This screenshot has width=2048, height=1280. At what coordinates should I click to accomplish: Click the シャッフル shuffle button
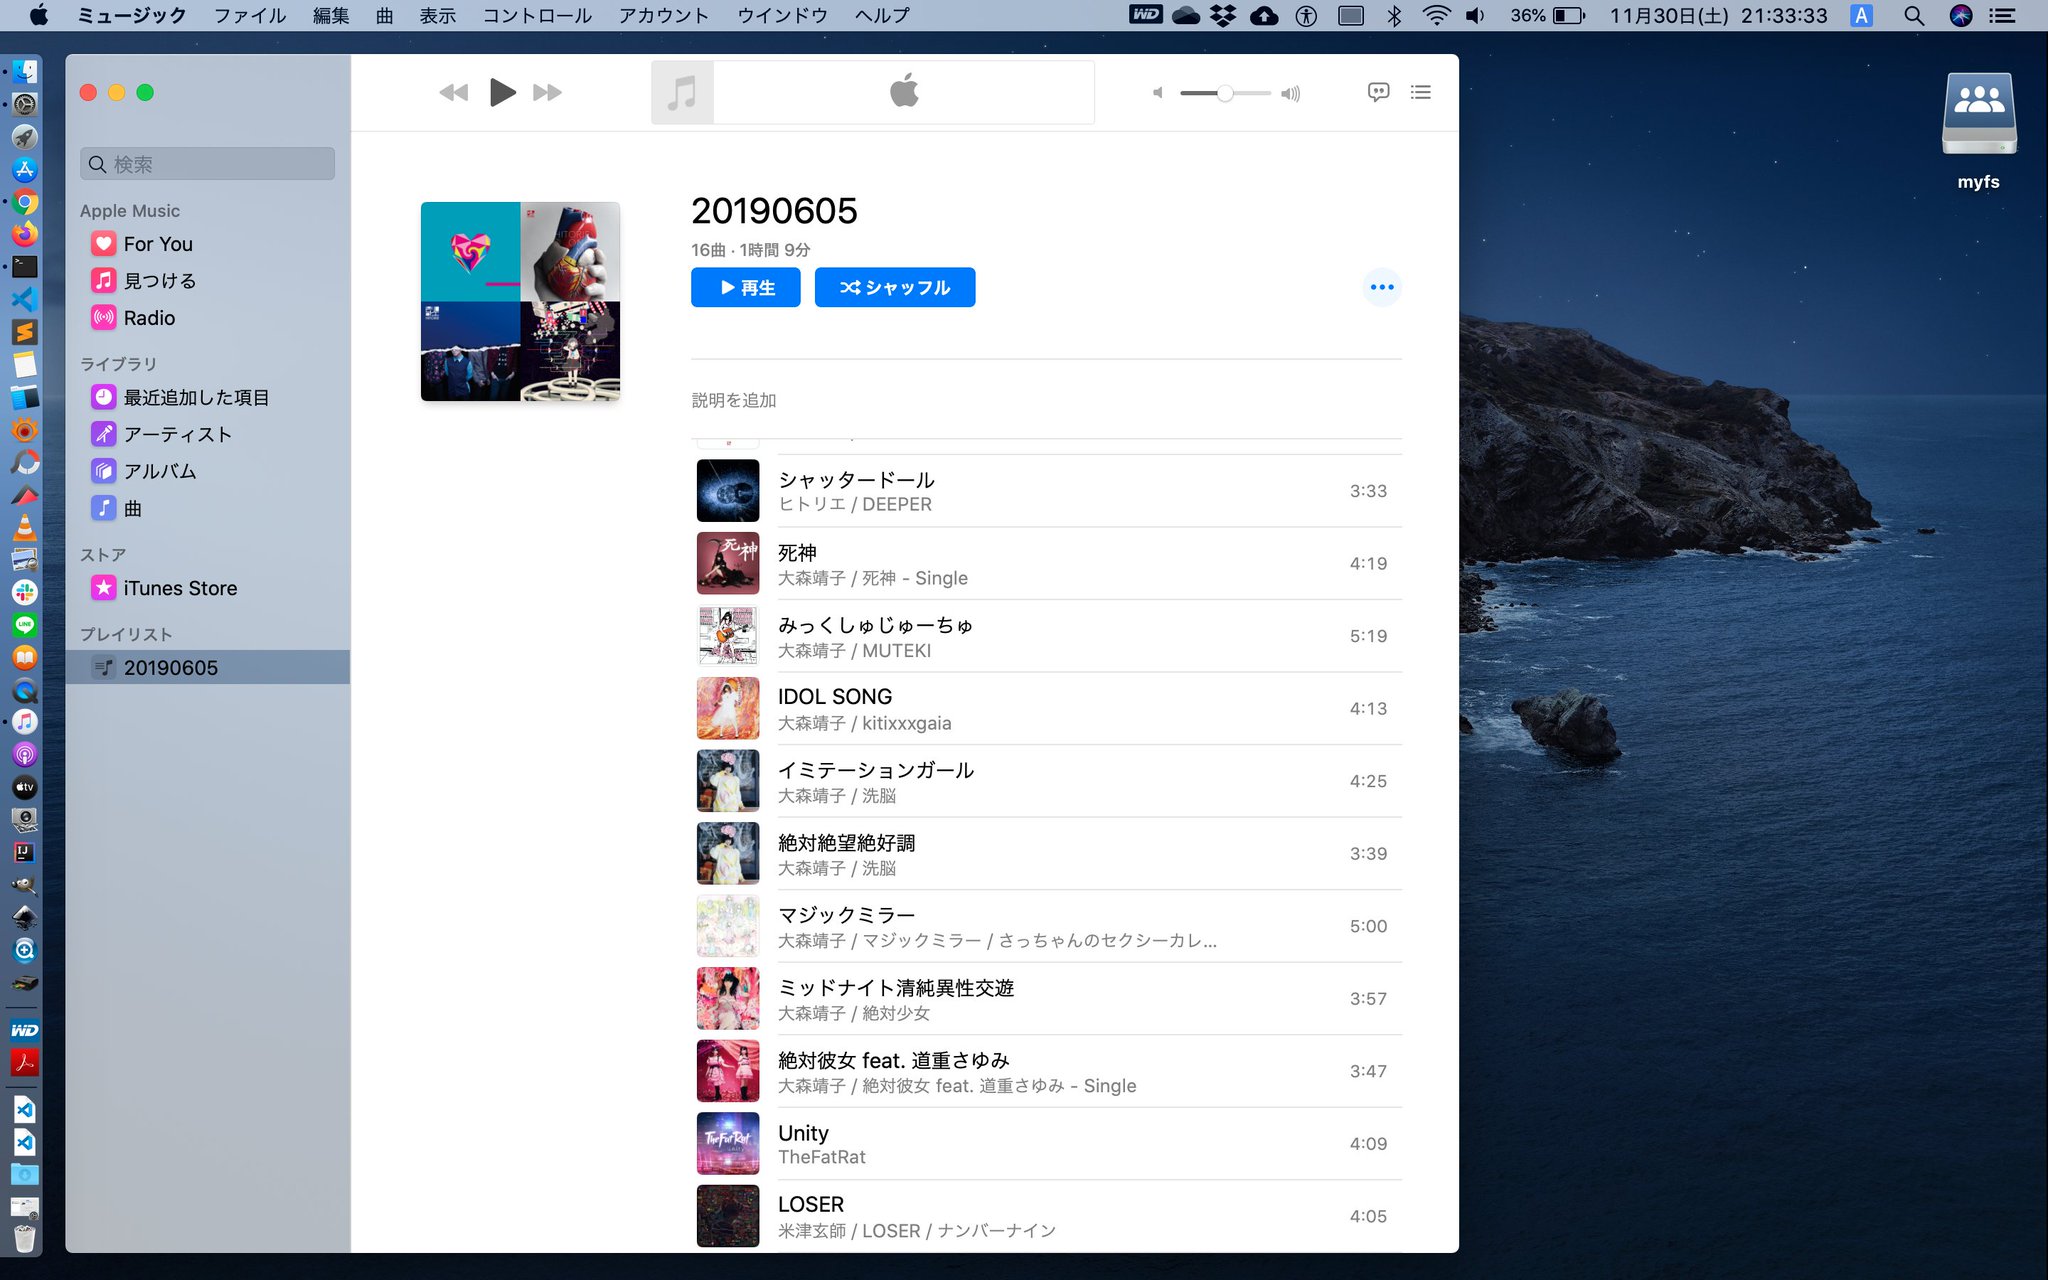(894, 287)
